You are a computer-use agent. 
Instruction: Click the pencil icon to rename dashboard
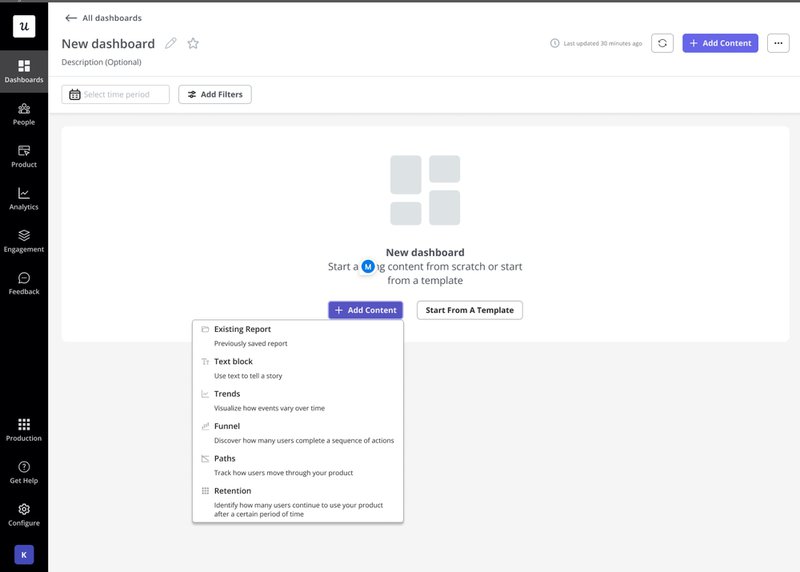pyautogui.click(x=171, y=43)
